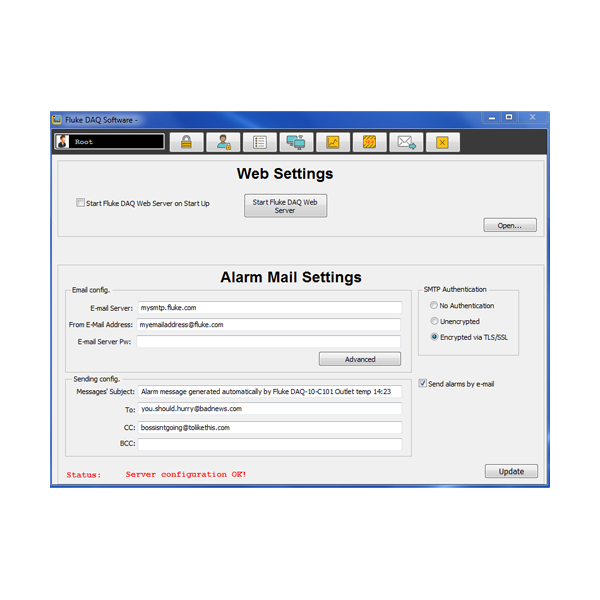This screenshot has width=600, height=600.
Task: Open the trend chart icon
Action: [x=333, y=142]
